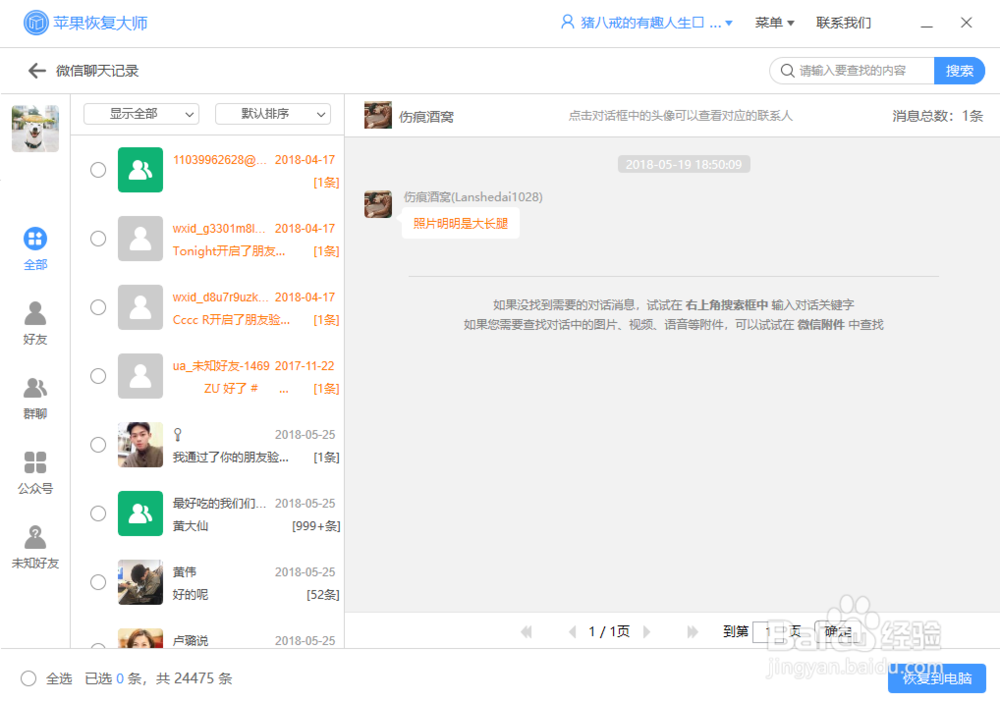Click the green group avatar of 最好吃的我们们

coord(140,513)
